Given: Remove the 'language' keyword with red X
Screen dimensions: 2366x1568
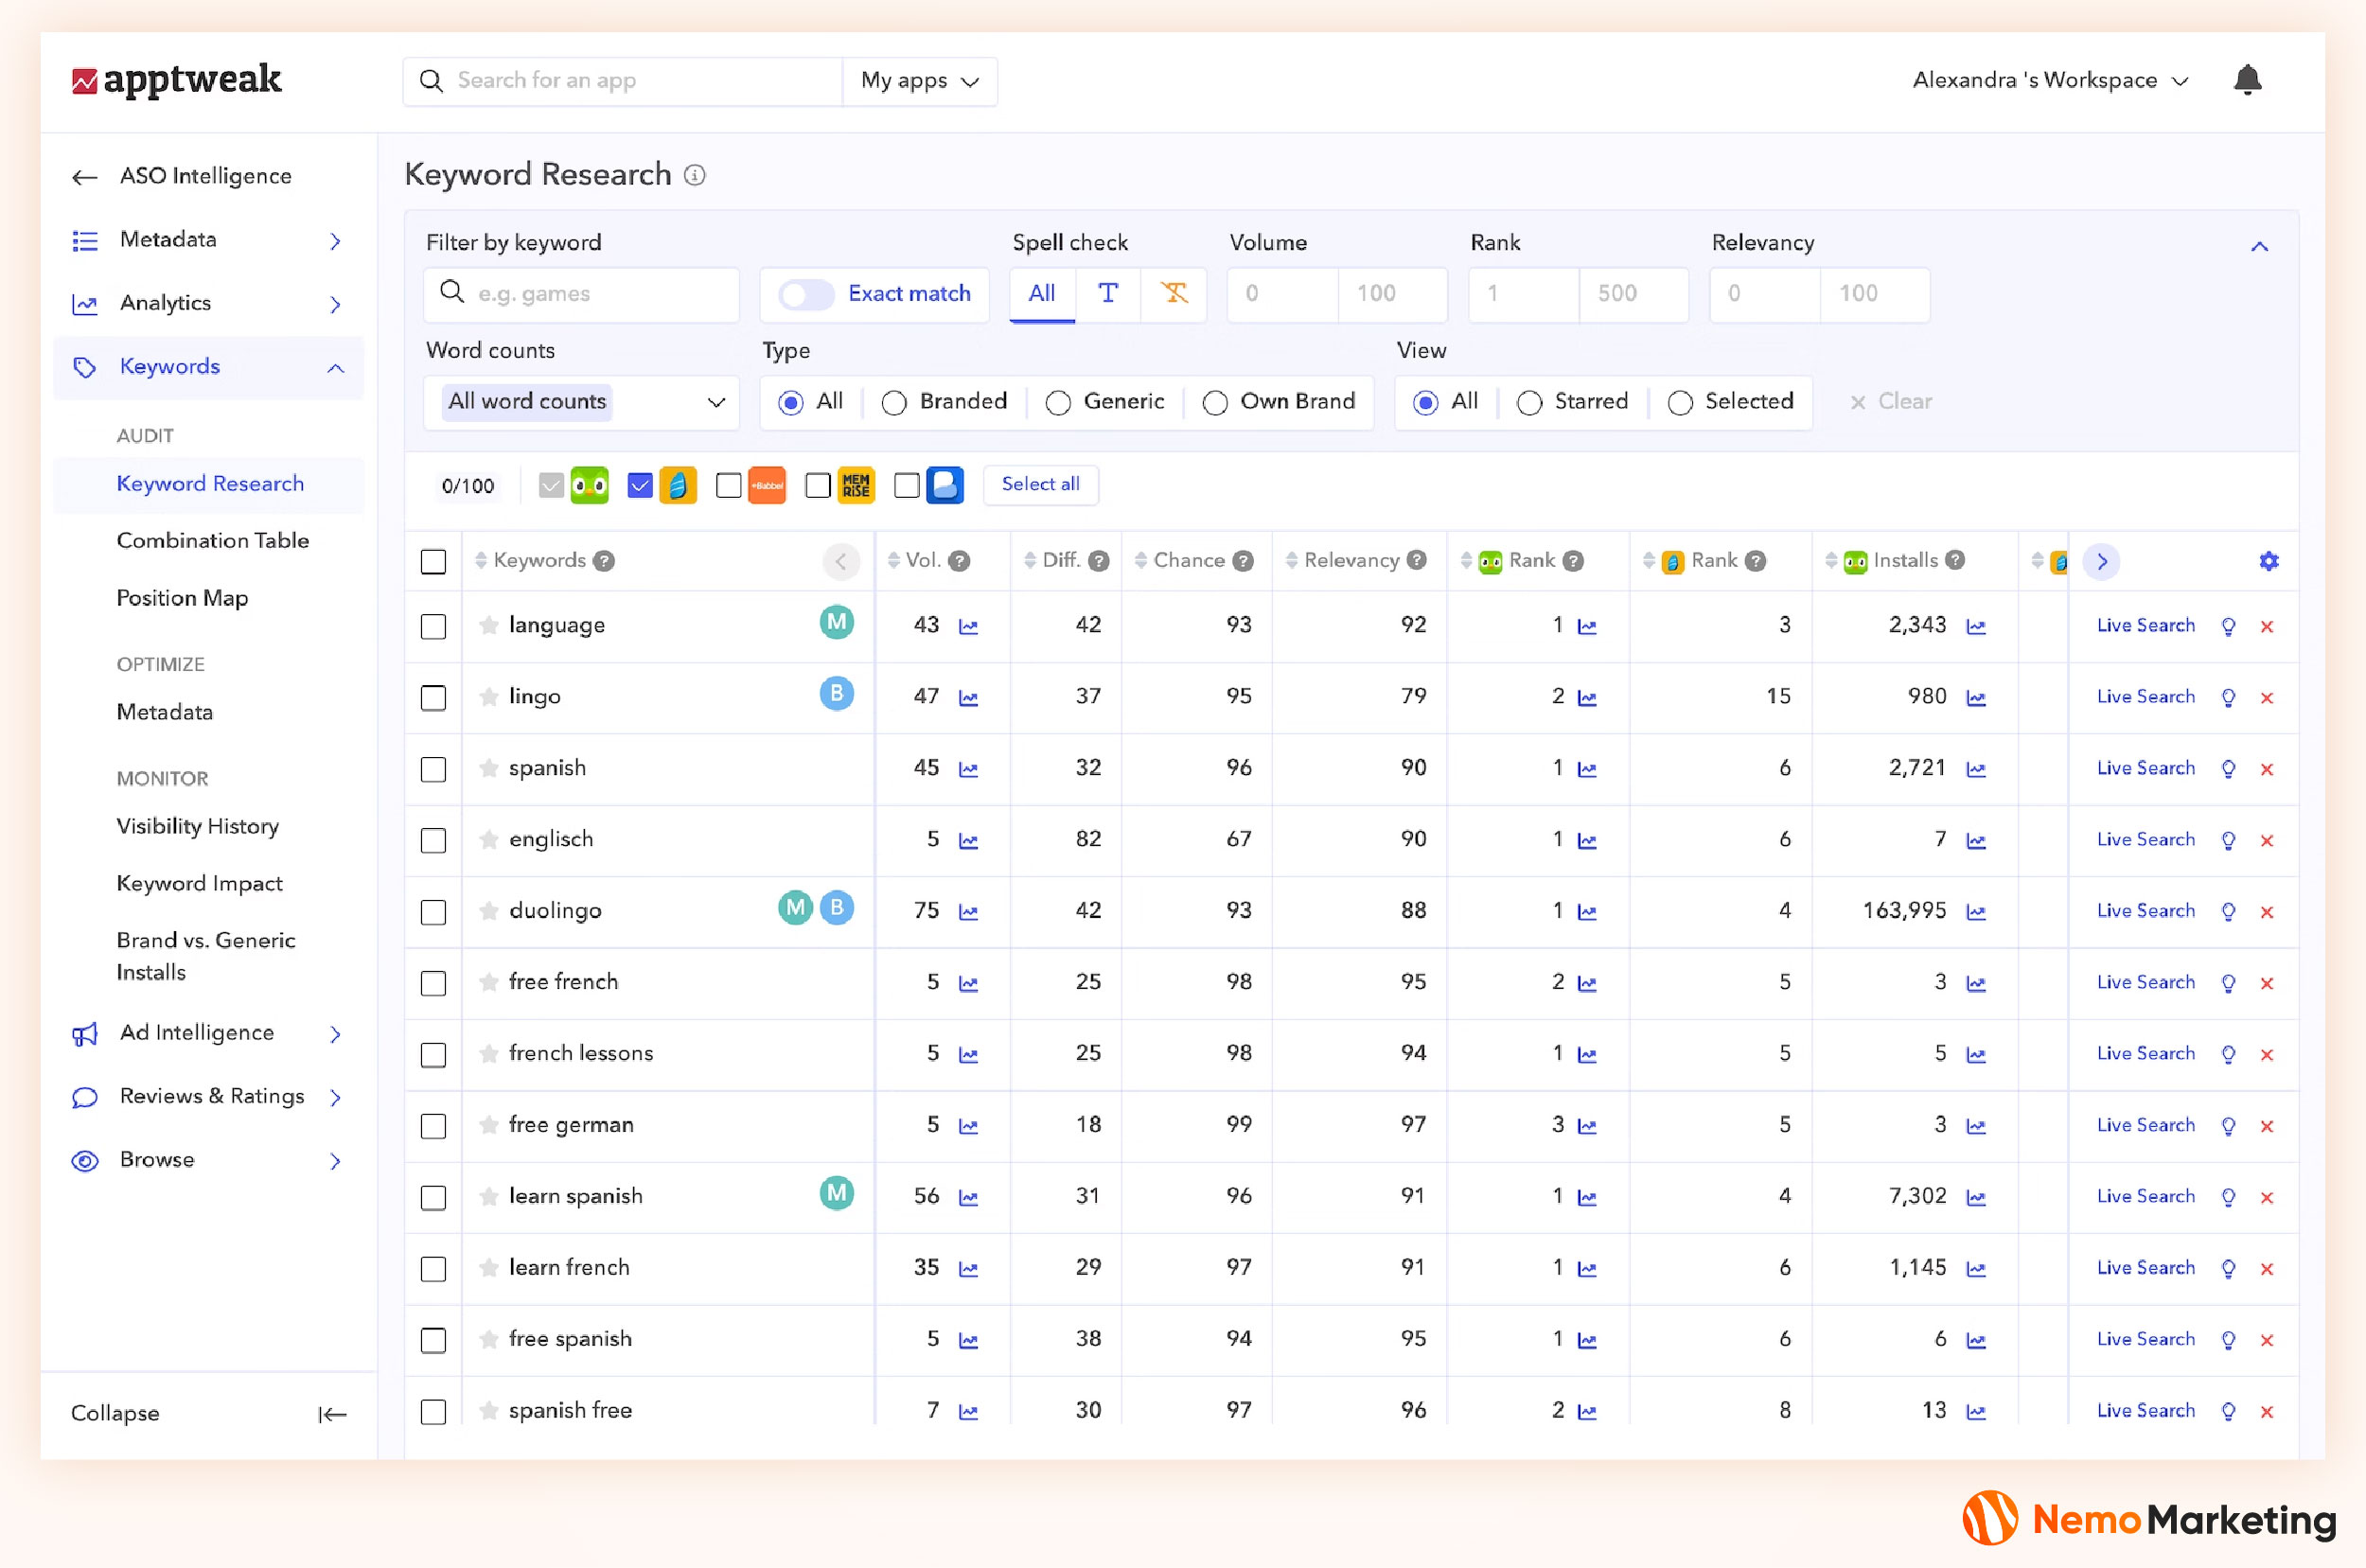Looking at the screenshot, I should pos(2266,627).
